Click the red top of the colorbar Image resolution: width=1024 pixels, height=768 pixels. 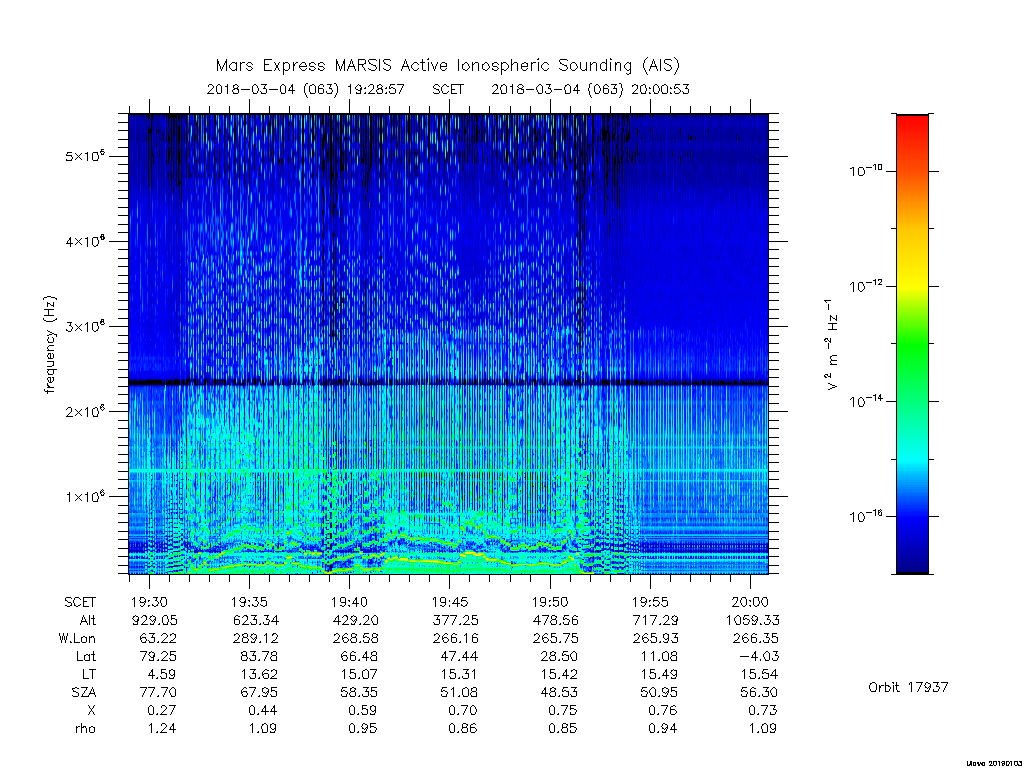tap(912, 125)
